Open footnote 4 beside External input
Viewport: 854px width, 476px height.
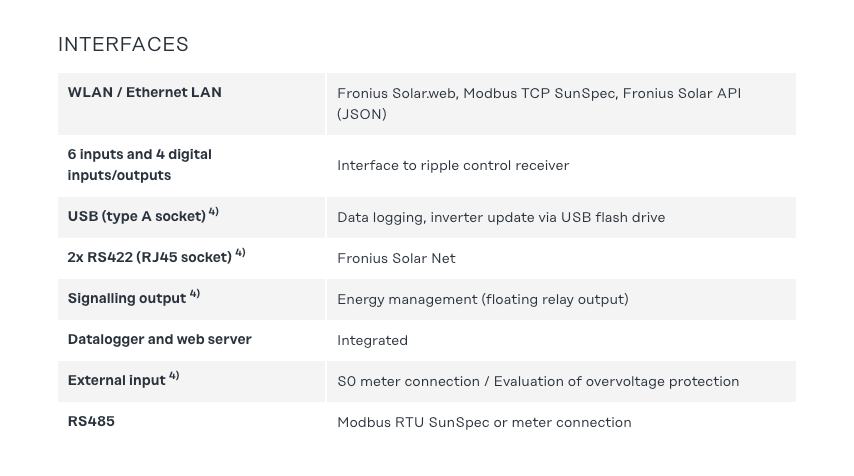(174, 376)
